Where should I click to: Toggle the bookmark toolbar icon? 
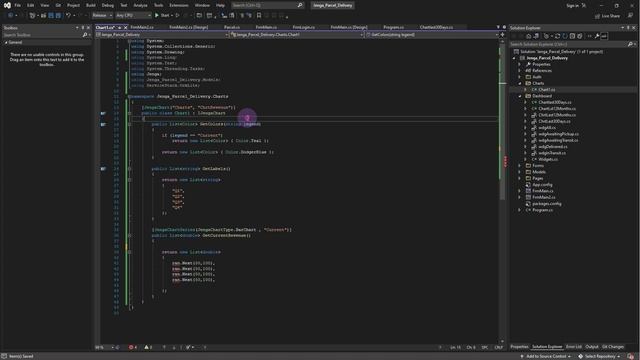259,16
